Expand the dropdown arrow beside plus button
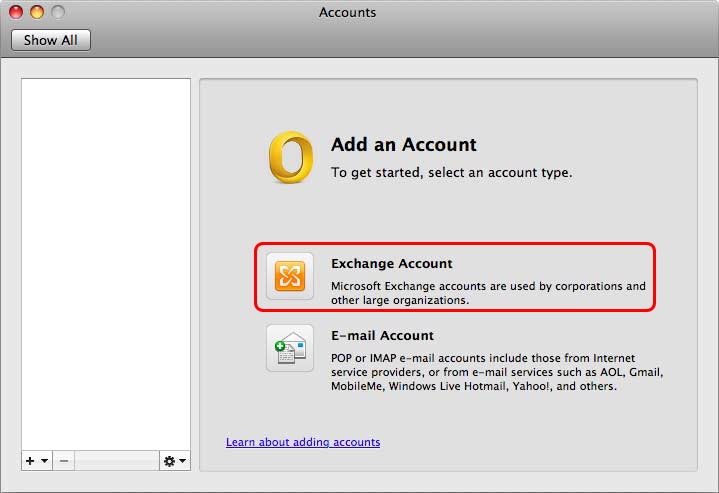 44,460
